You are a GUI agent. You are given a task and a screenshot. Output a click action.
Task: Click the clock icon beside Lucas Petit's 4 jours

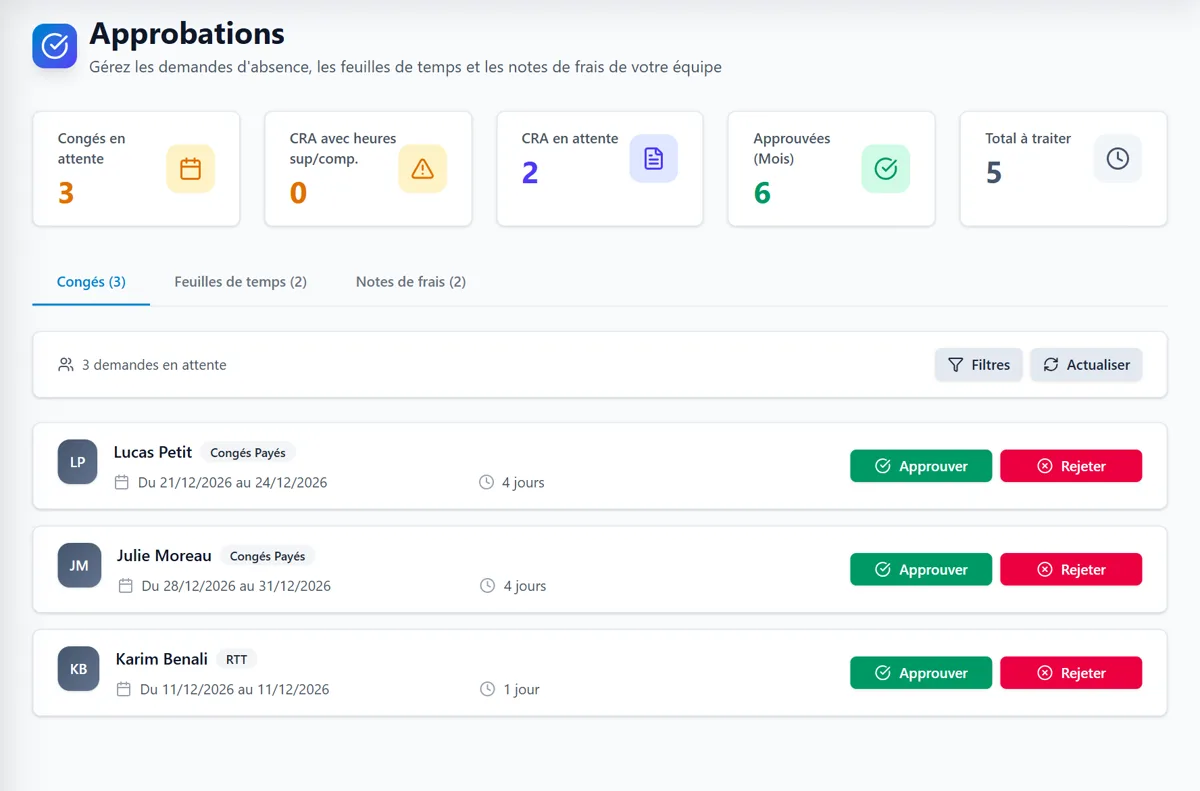coord(487,482)
